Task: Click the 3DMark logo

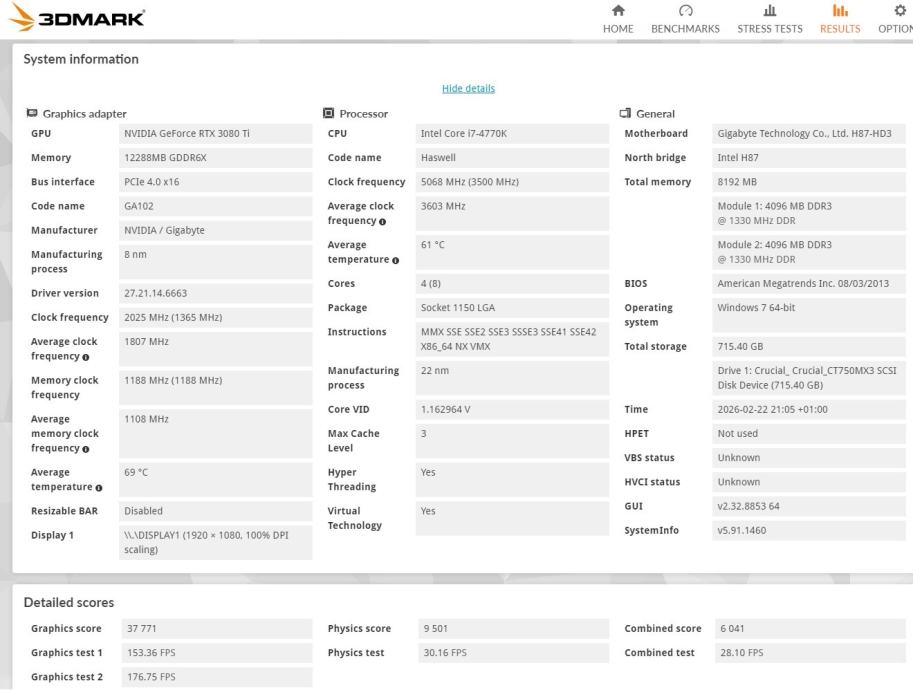Action: click(77, 17)
